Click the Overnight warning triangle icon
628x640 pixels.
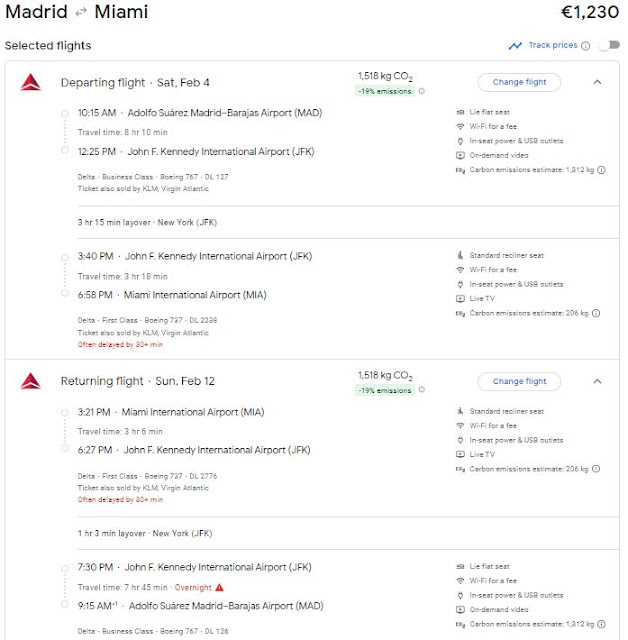219,587
